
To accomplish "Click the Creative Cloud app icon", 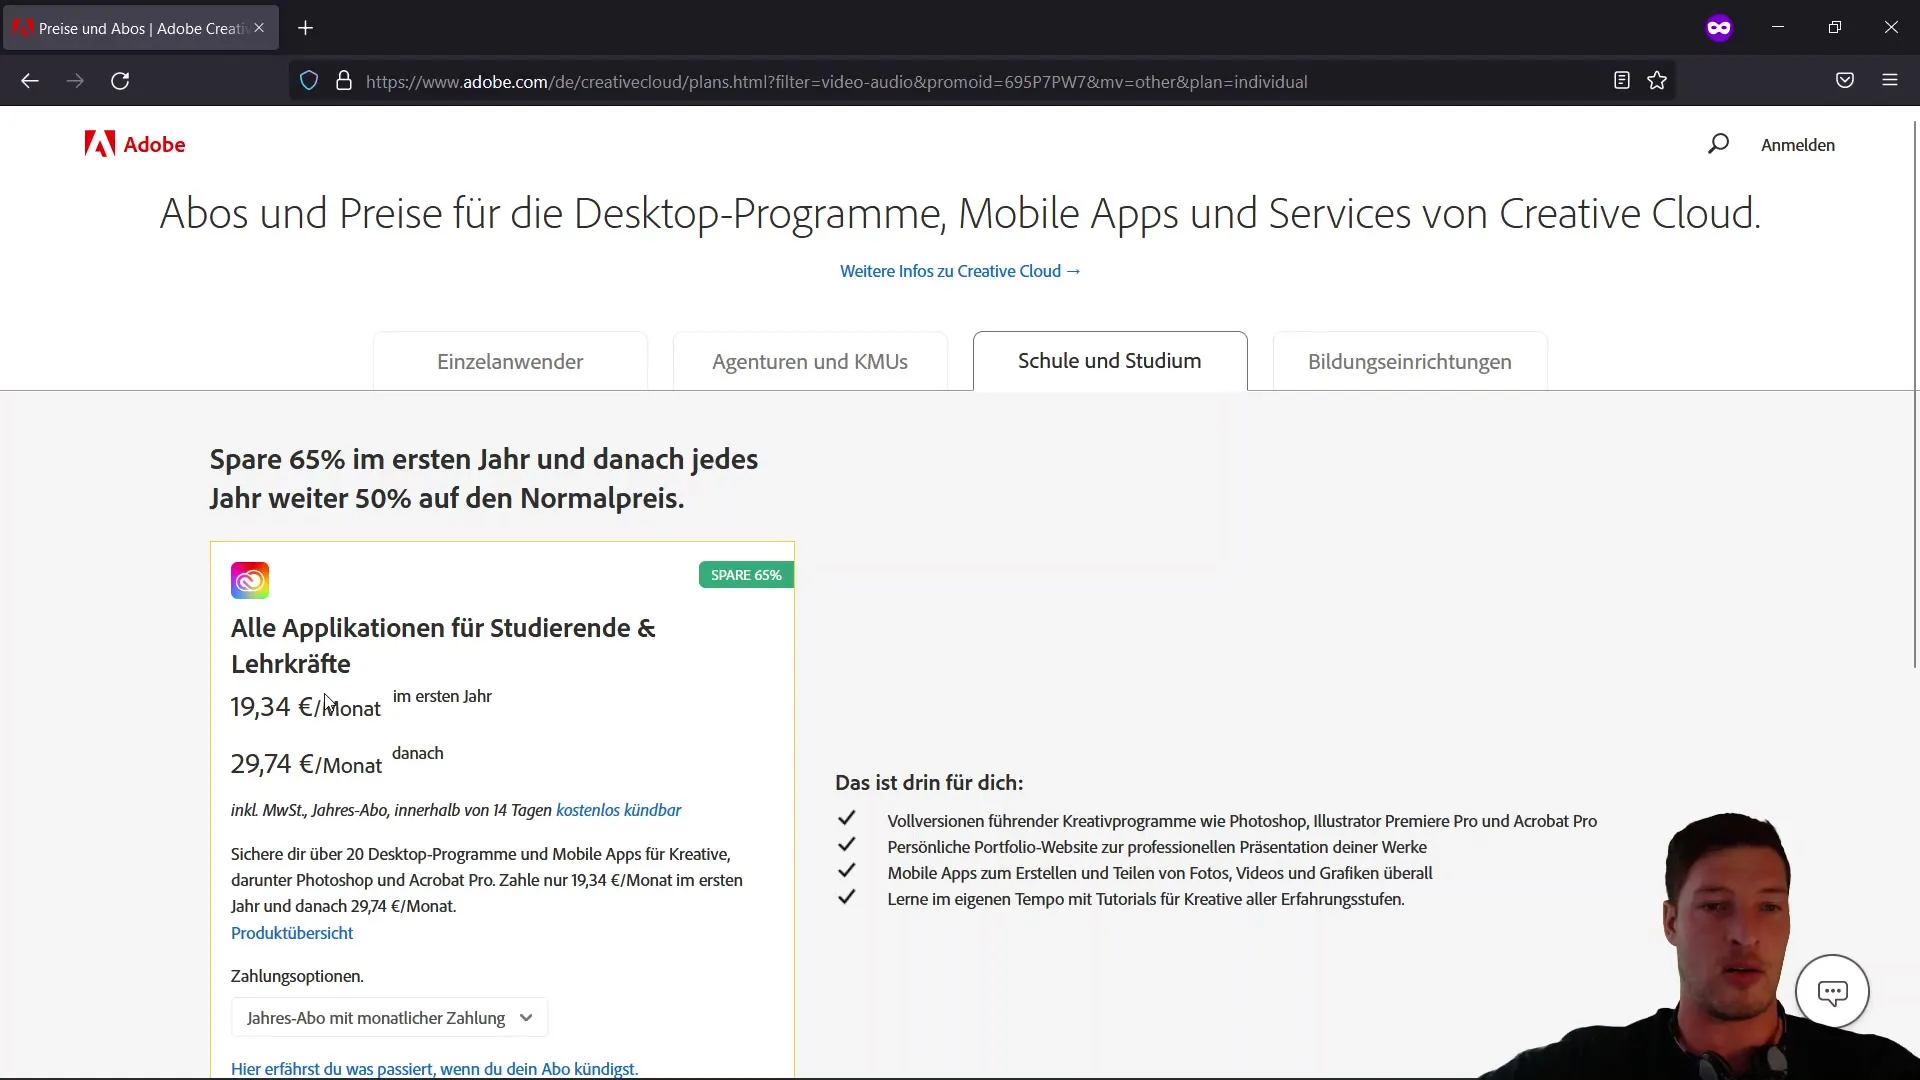I will coord(250,580).
